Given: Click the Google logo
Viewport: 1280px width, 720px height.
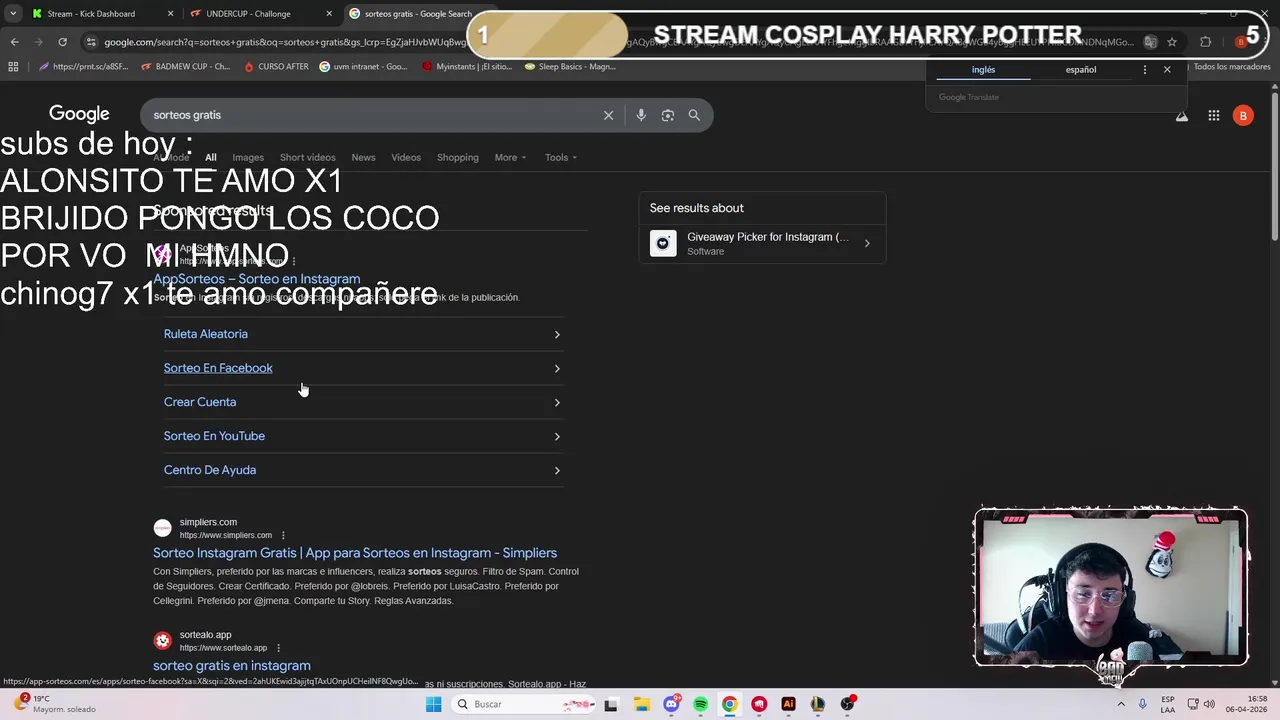Looking at the screenshot, I should pyautogui.click(x=79, y=114).
